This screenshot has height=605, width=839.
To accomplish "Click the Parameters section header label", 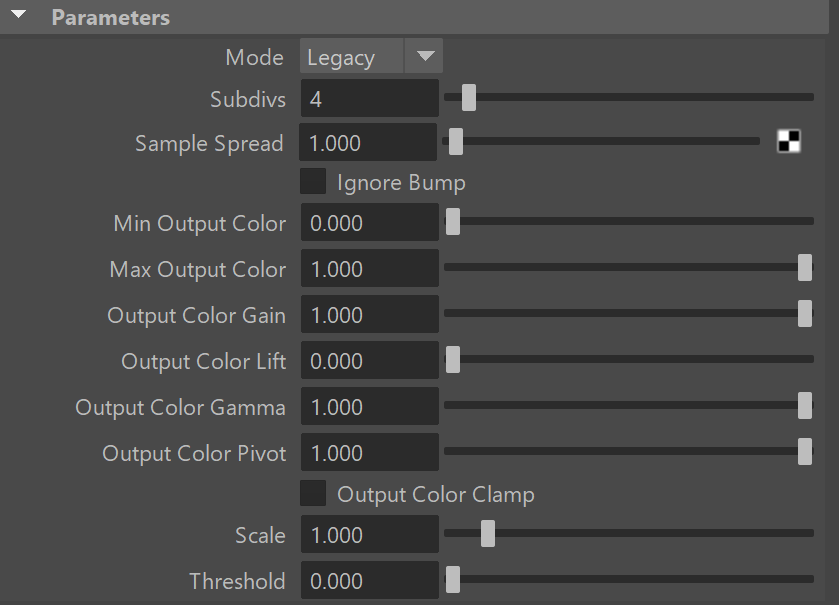I will tap(111, 18).
